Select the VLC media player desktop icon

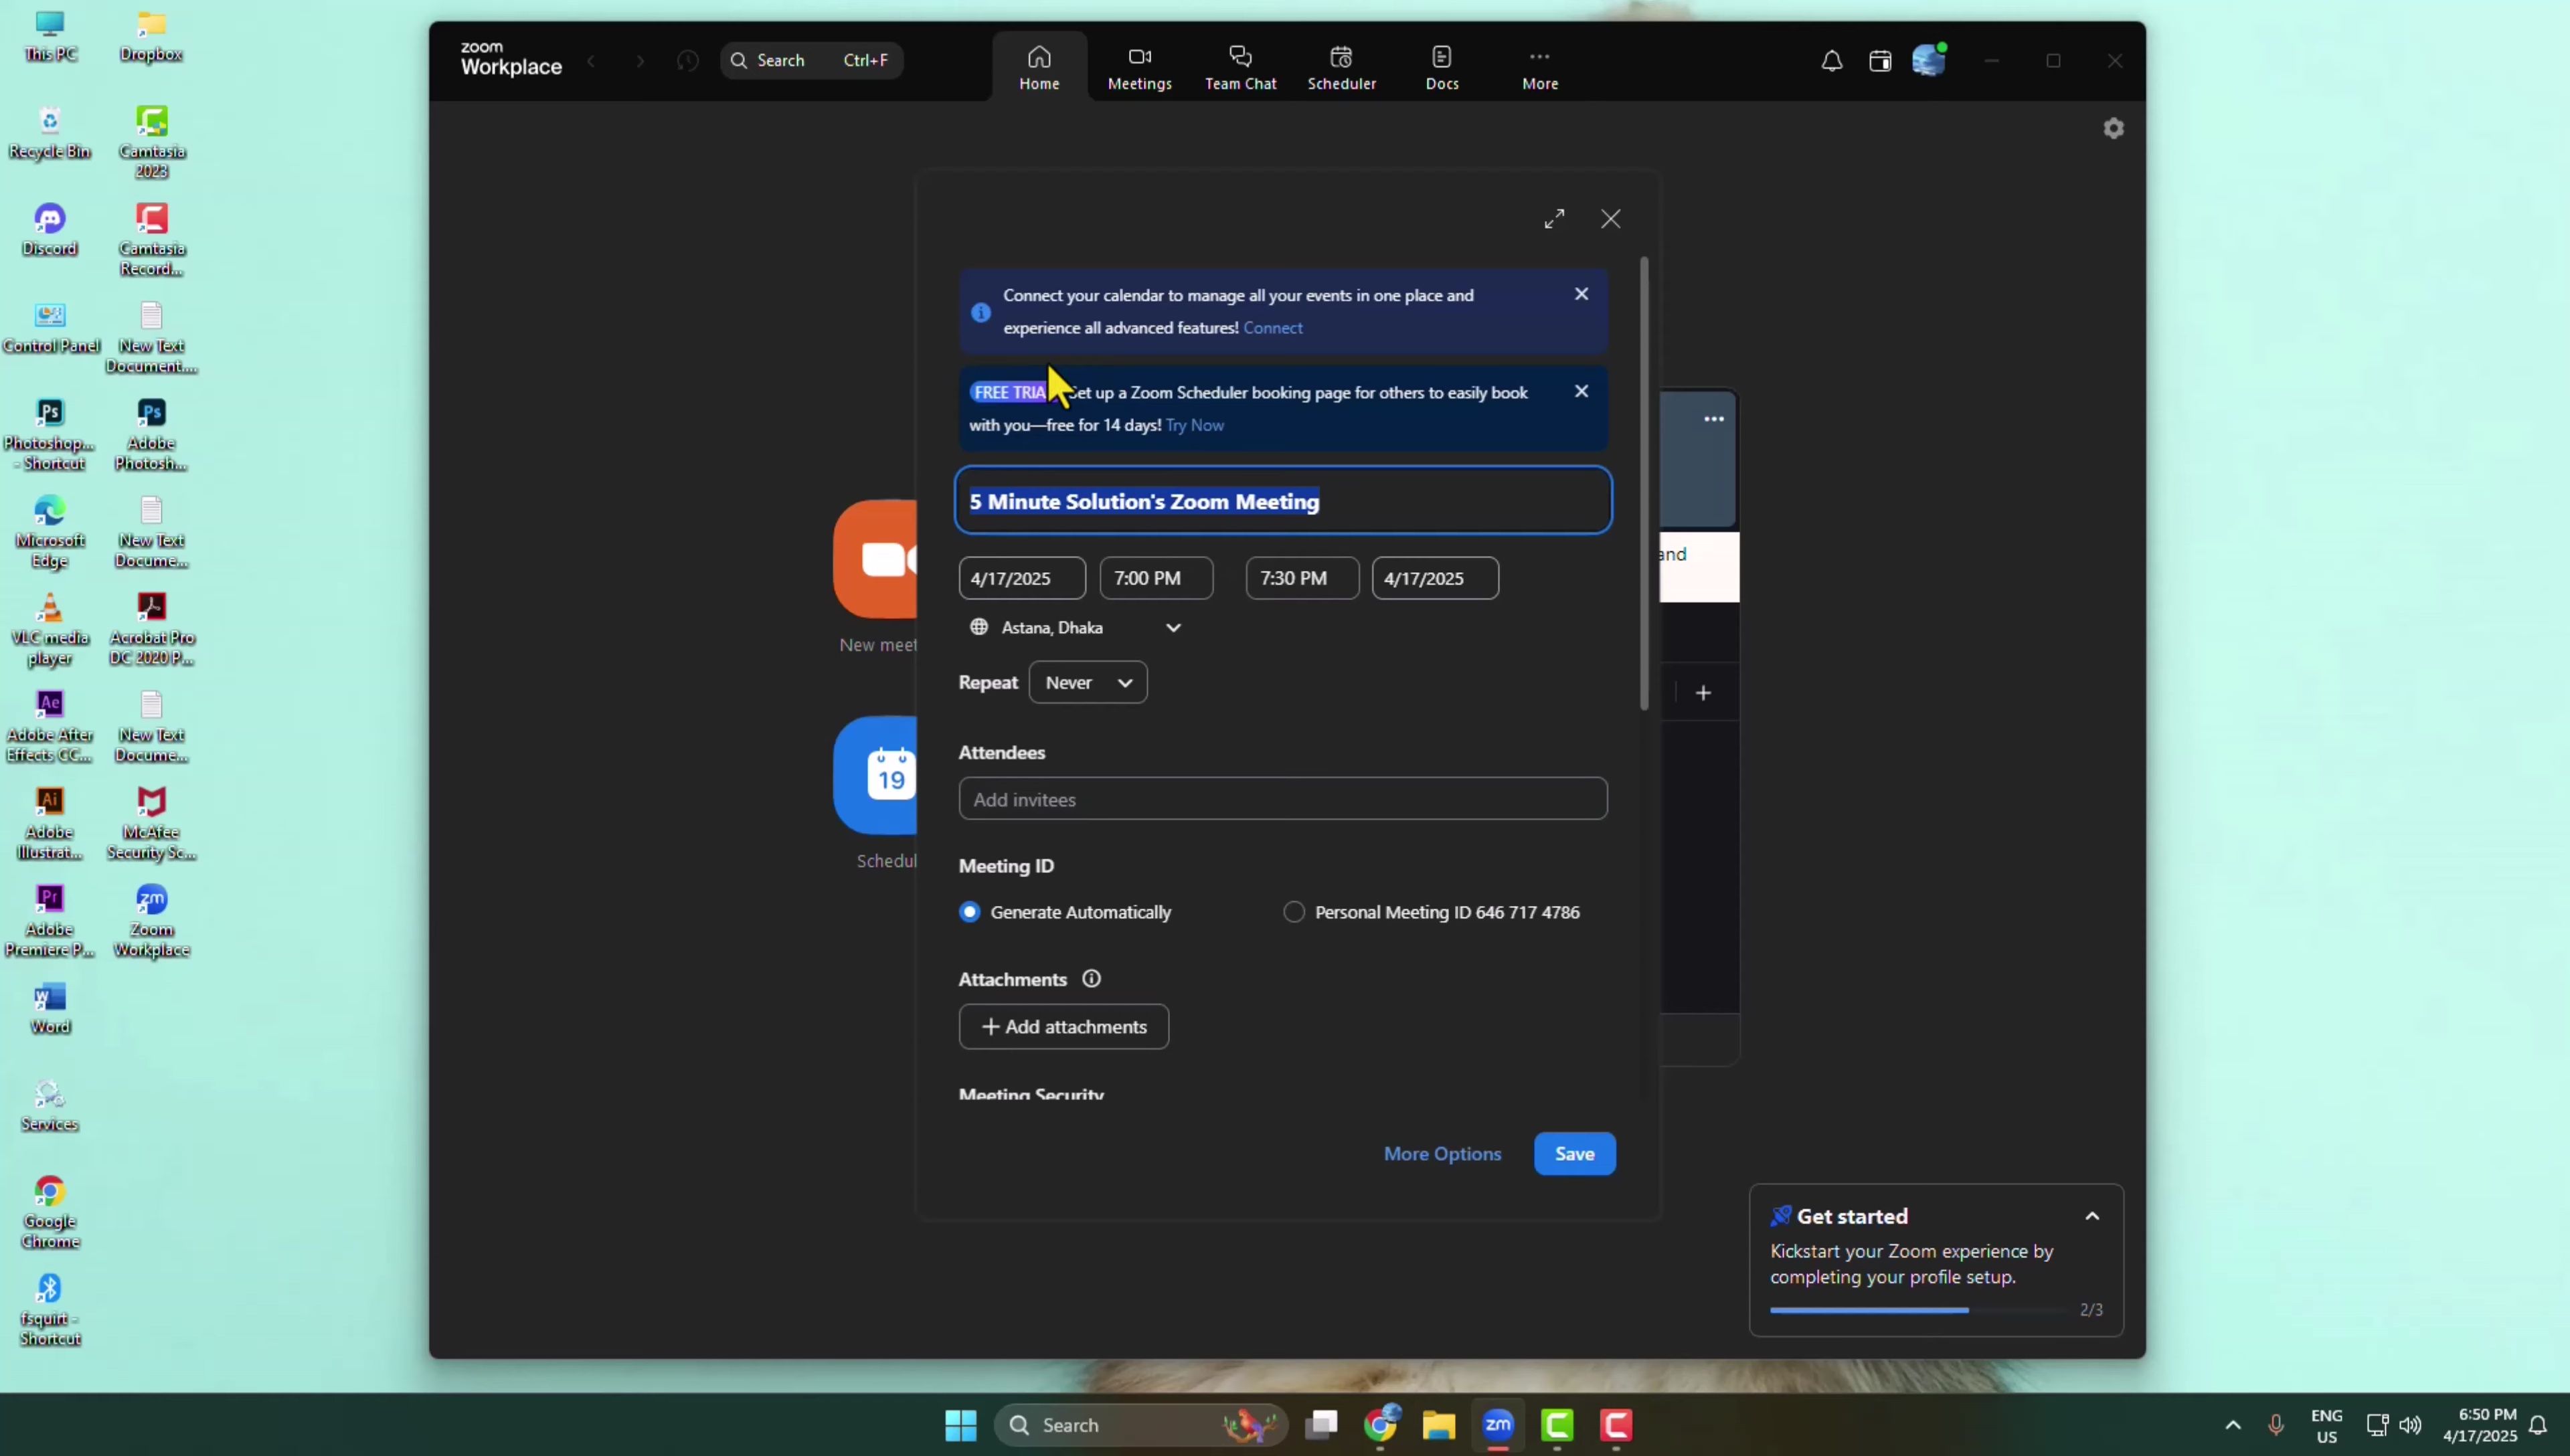point(49,628)
